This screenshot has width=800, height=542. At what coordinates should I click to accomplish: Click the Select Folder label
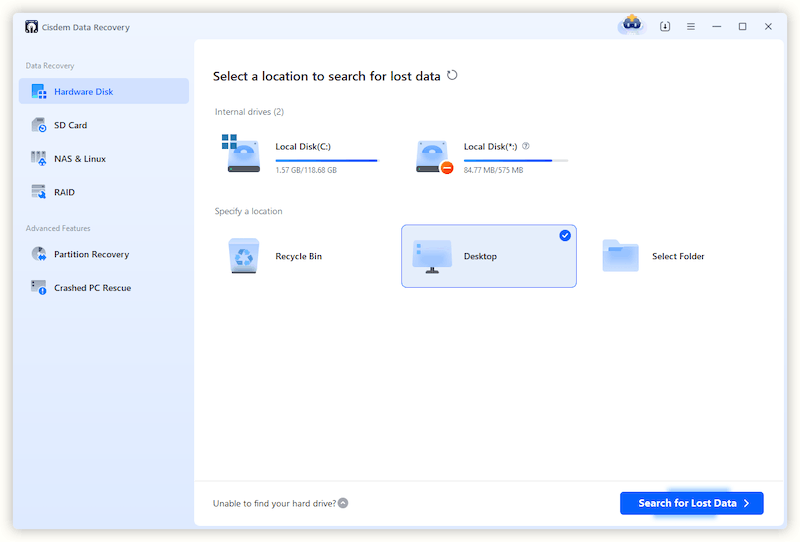(678, 256)
